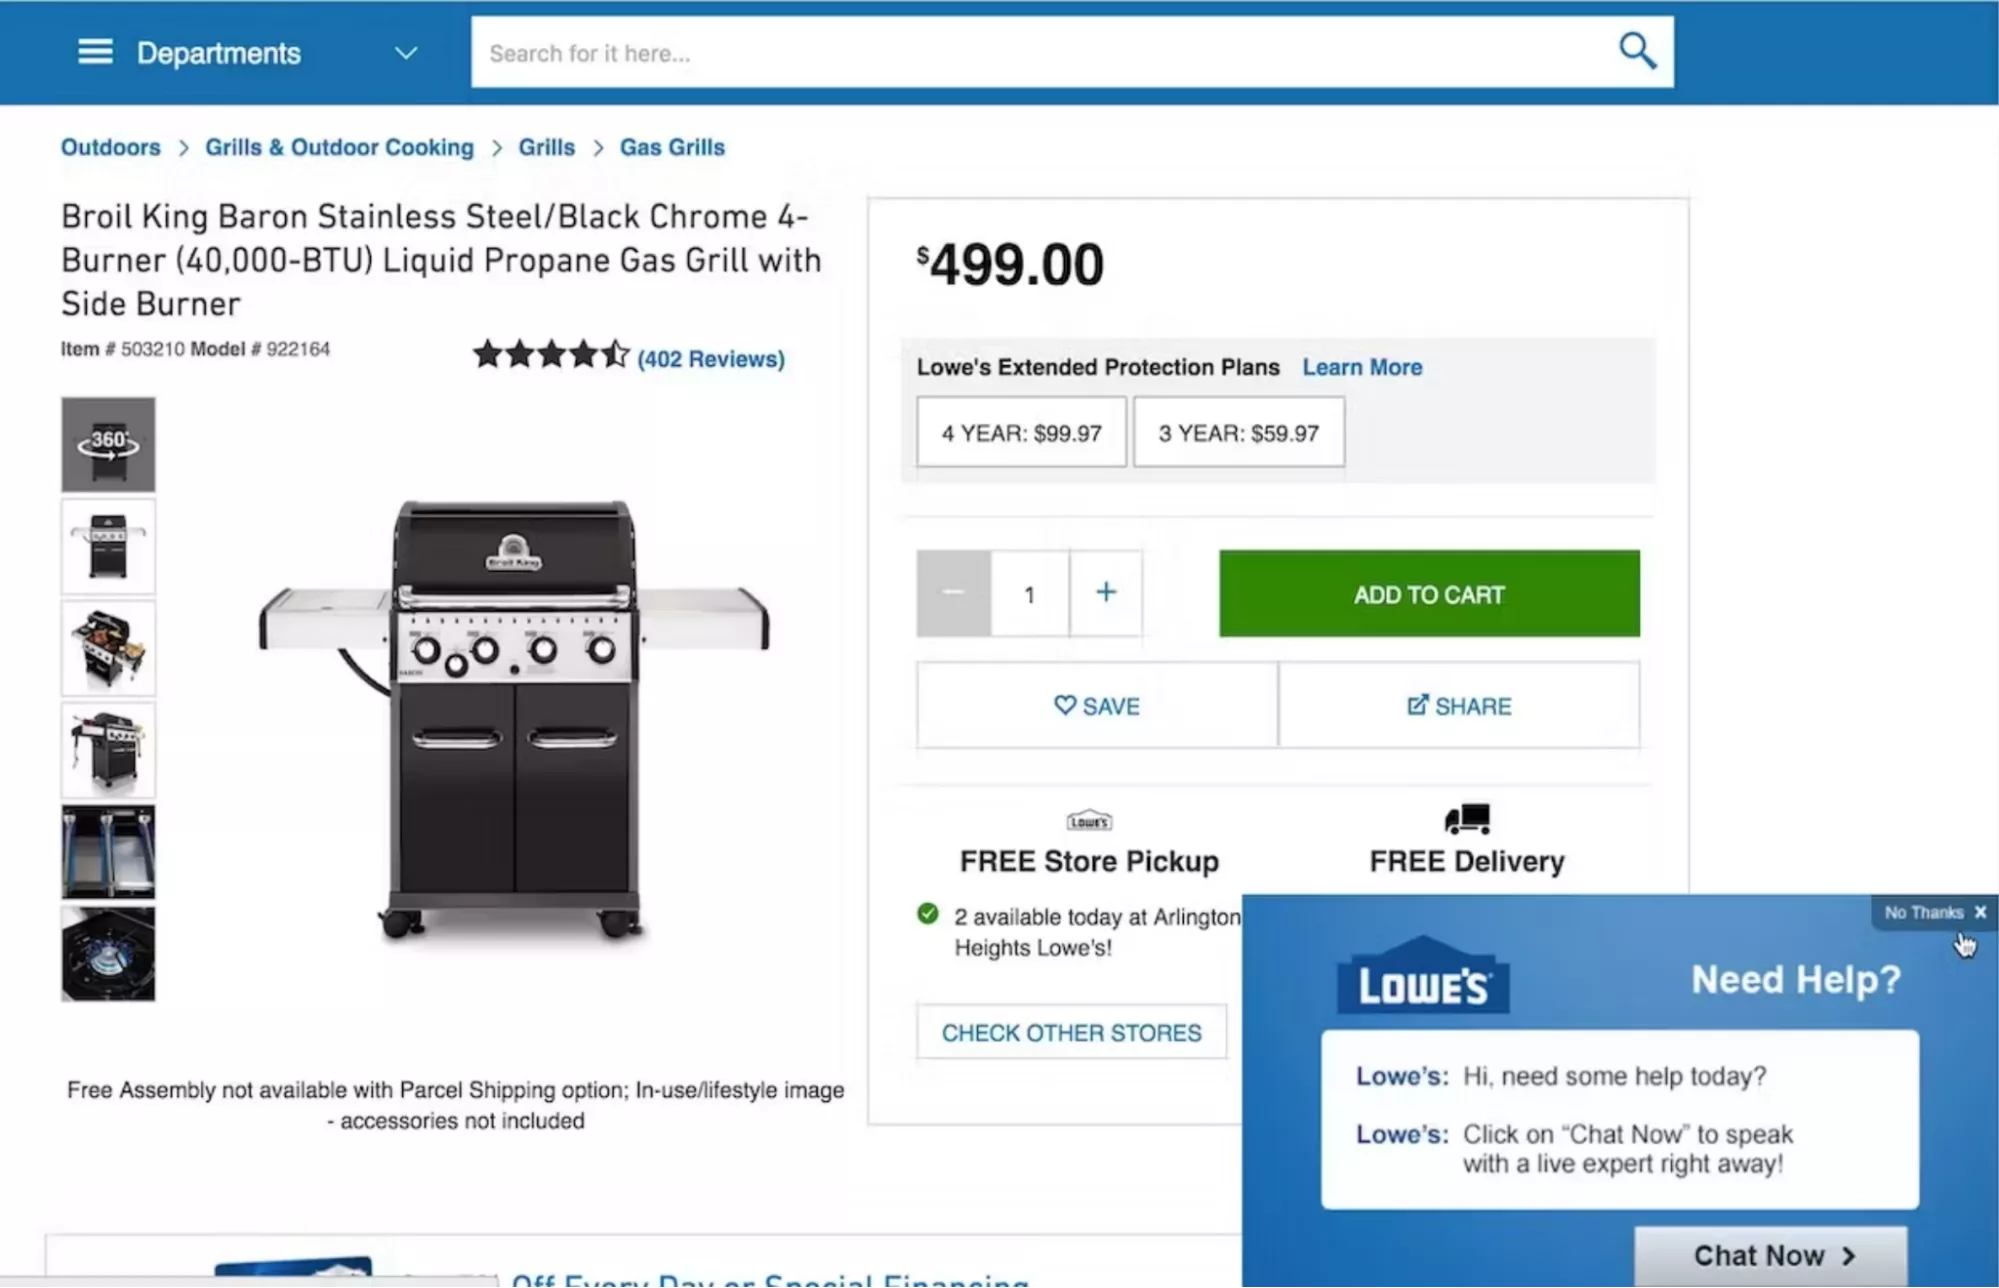
Task: Select the 3 Year $59.97 protection plan
Action: 1238,433
